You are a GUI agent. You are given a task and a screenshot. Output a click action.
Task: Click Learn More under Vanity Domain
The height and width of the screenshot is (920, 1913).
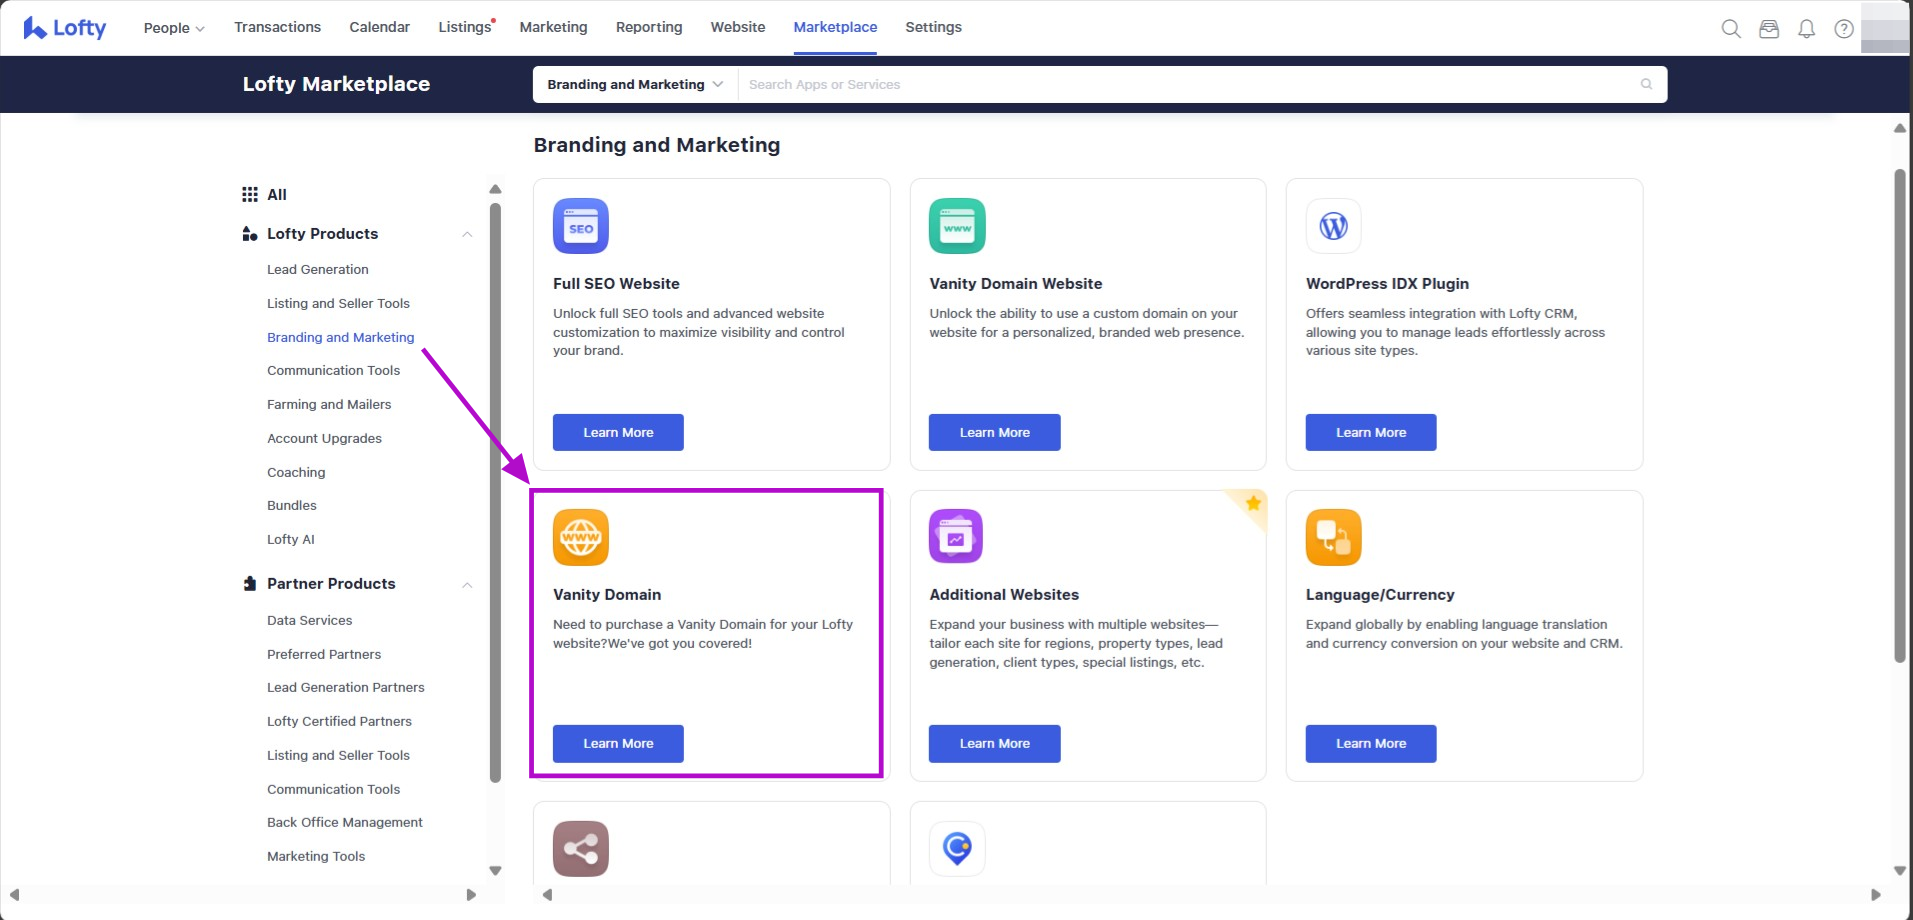coord(618,744)
